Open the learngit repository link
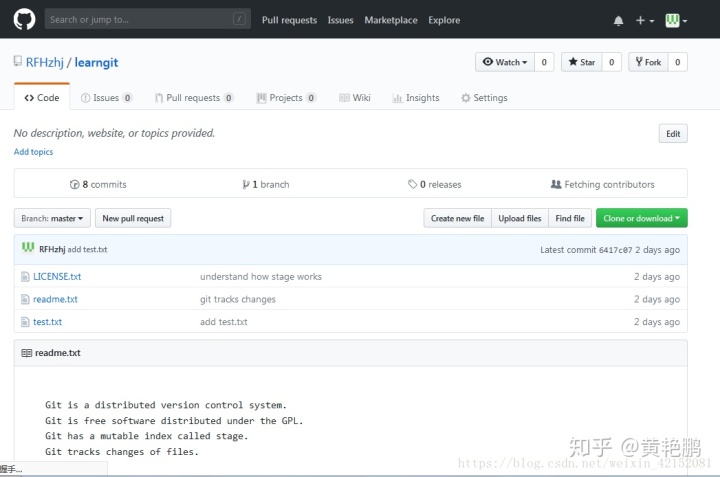 (96, 62)
